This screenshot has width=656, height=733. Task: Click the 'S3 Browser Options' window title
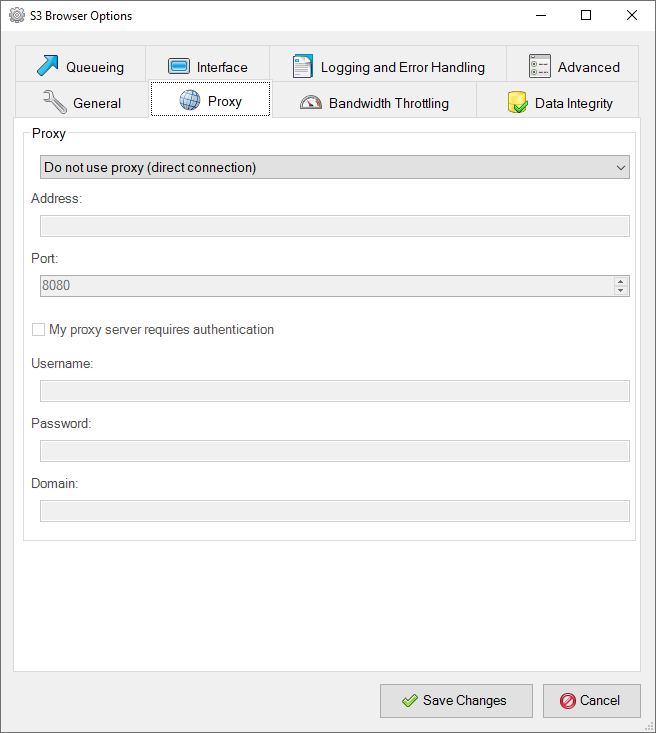81,16
